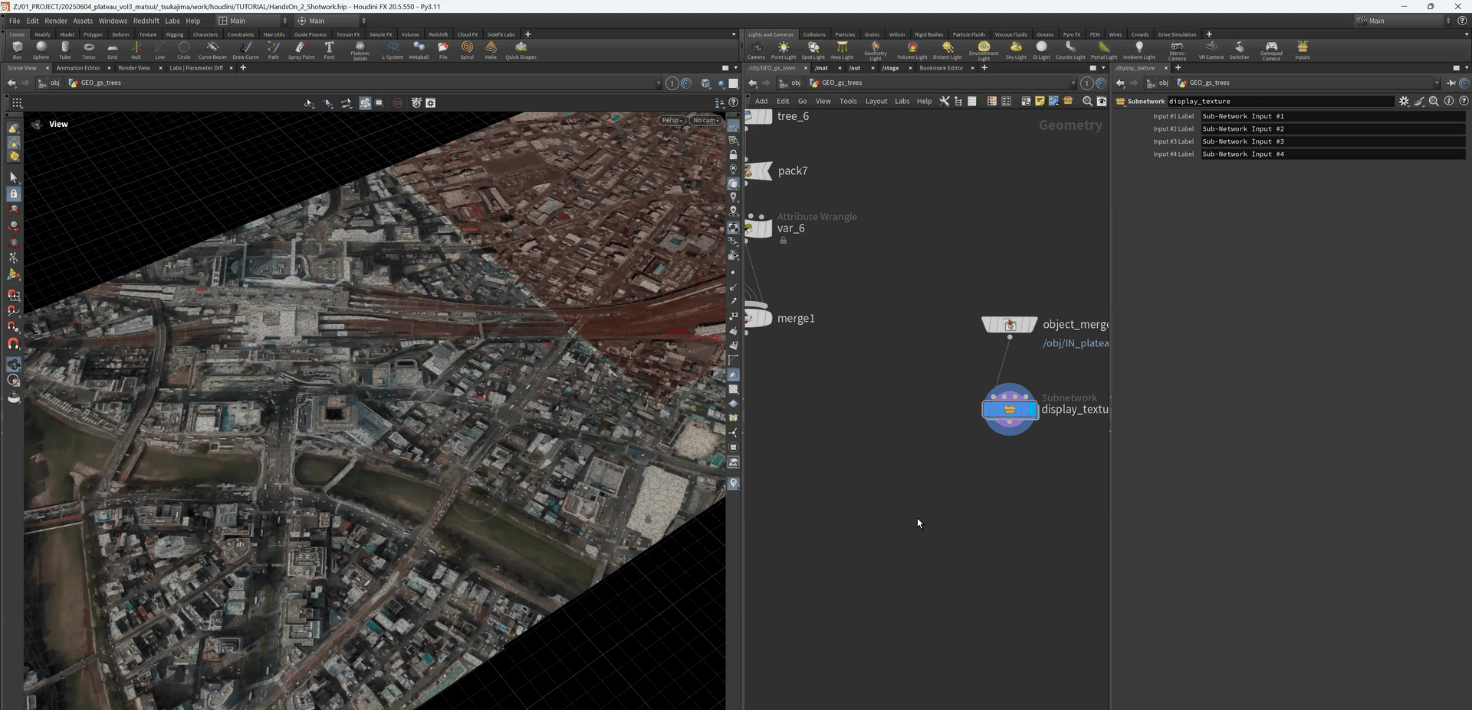Click the parameter pane gear settings icon
The width and height of the screenshot is (1472, 710).
pyautogui.click(x=1404, y=101)
